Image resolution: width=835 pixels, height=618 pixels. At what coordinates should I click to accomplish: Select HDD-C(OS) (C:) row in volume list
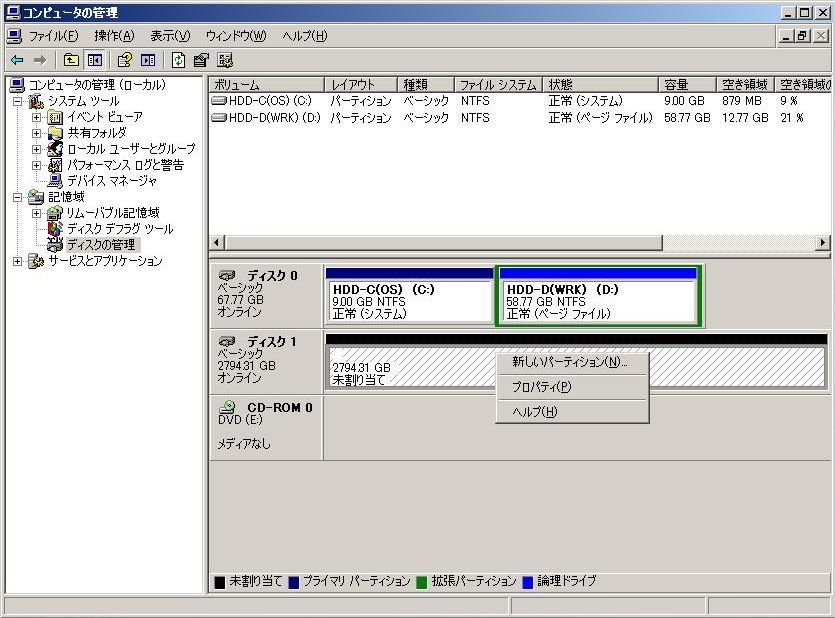pyautogui.click(x=519, y=101)
